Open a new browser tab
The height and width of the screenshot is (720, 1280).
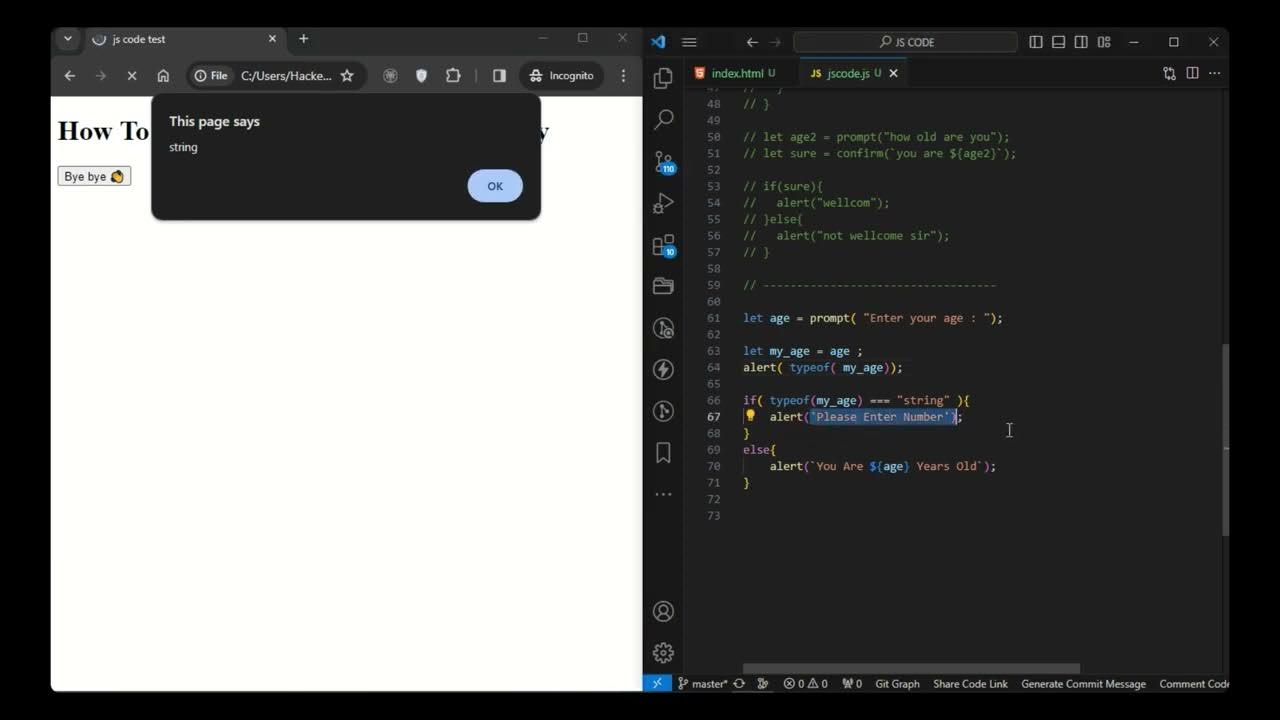tap(304, 39)
